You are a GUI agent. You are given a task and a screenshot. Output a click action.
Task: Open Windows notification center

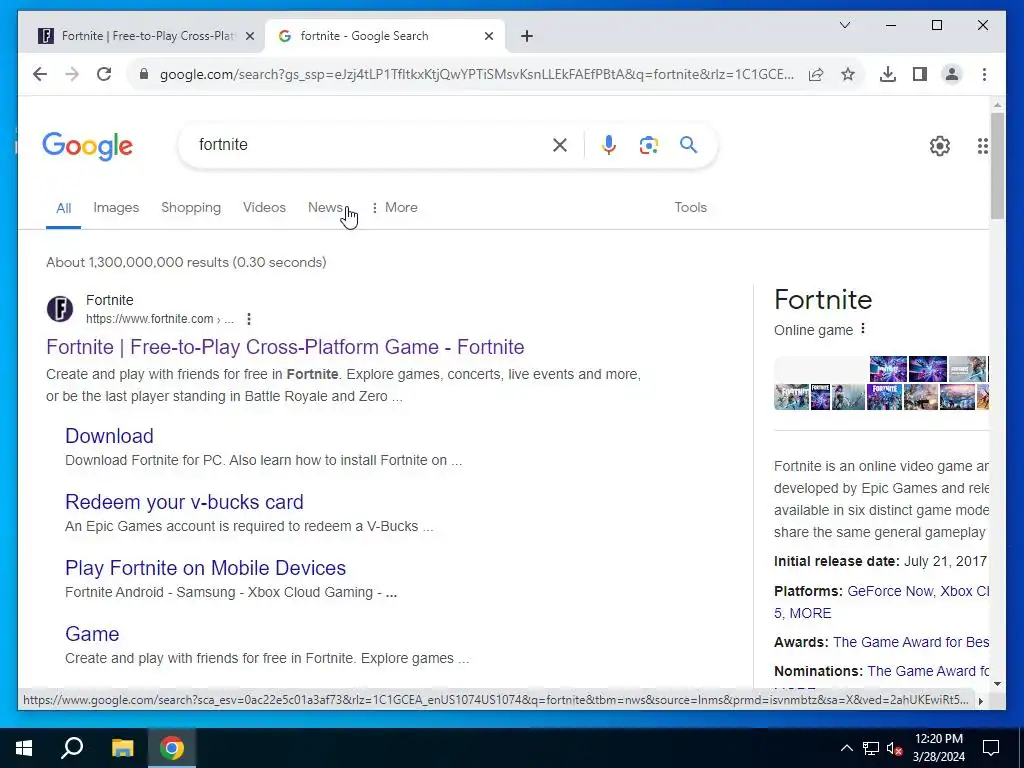[x=991, y=748]
